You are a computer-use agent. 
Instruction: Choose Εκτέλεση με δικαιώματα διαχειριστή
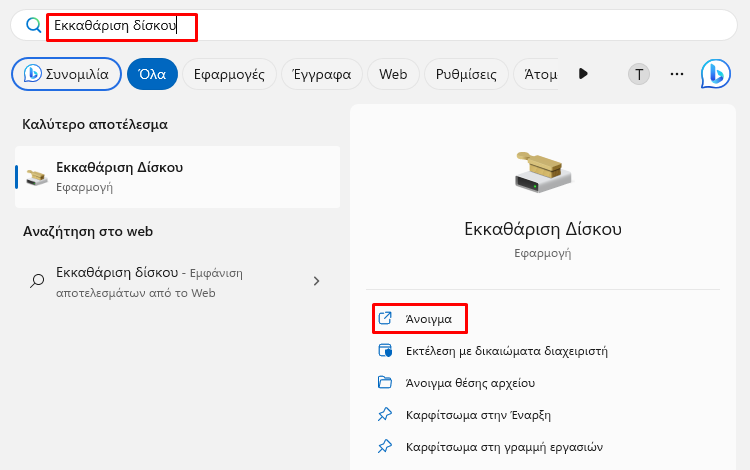pos(507,351)
